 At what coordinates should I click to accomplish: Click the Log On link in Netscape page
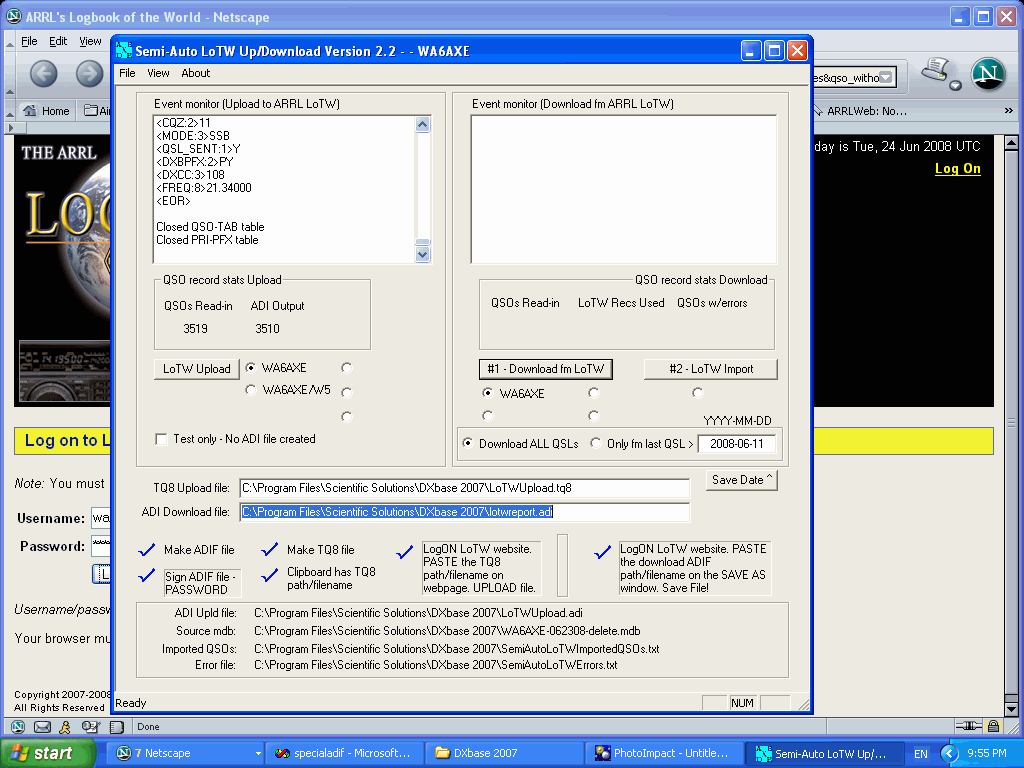(957, 168)
